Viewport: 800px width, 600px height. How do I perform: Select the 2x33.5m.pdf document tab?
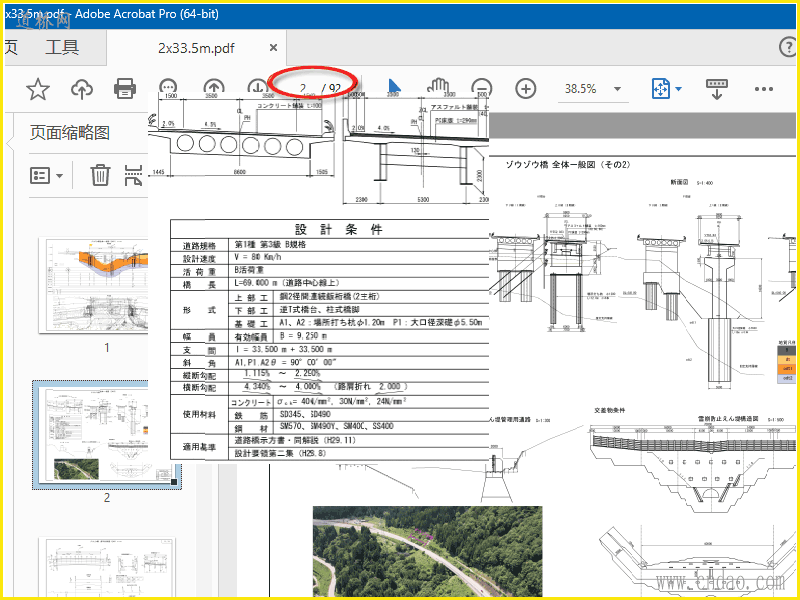196,48
